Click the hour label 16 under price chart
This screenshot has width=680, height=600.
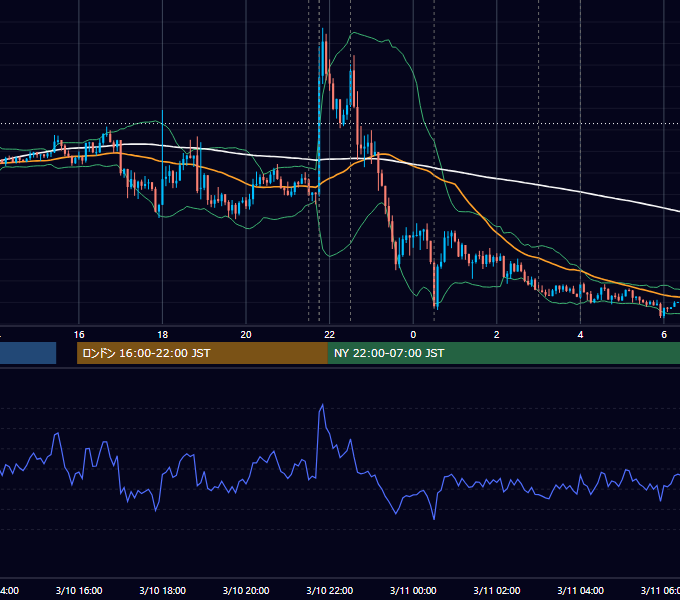[x=79, y=335]
